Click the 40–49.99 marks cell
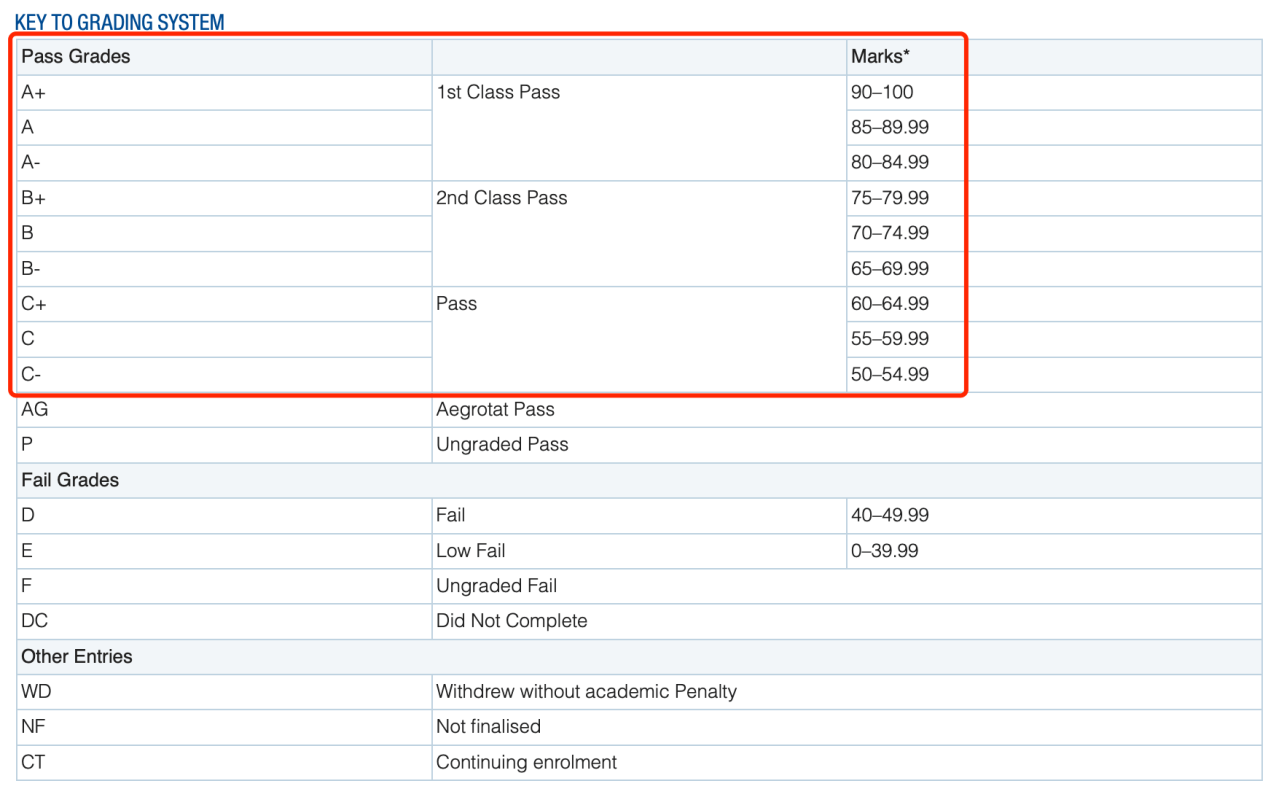 pos(889,516)
